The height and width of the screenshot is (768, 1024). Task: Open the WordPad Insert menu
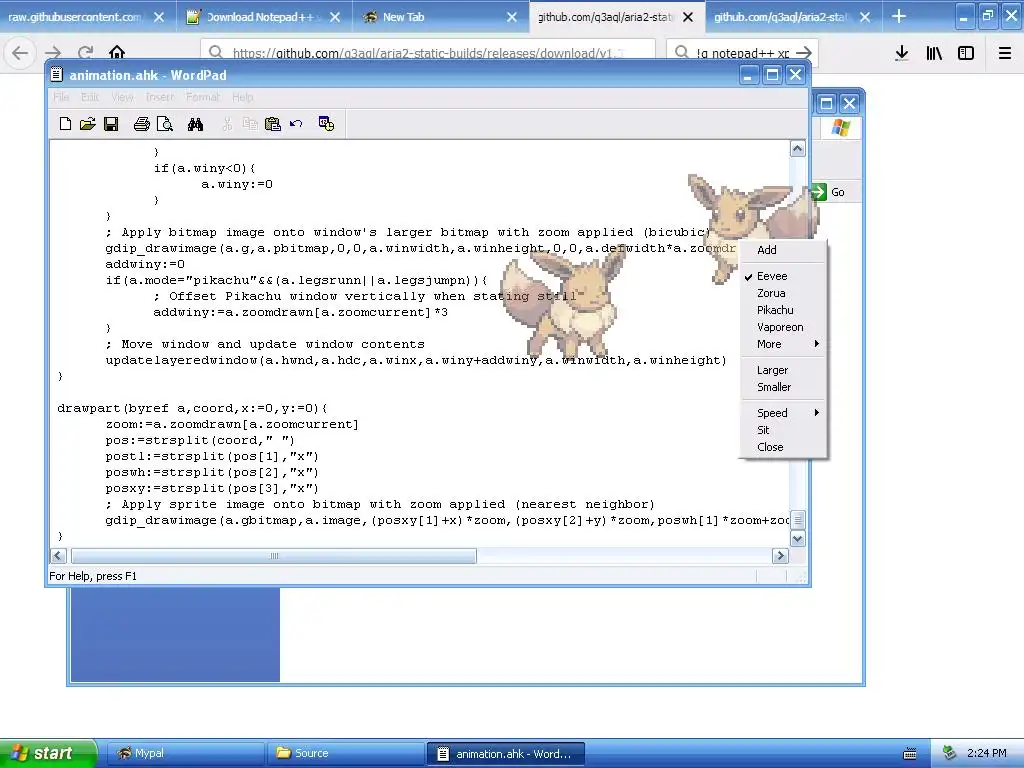159,97
